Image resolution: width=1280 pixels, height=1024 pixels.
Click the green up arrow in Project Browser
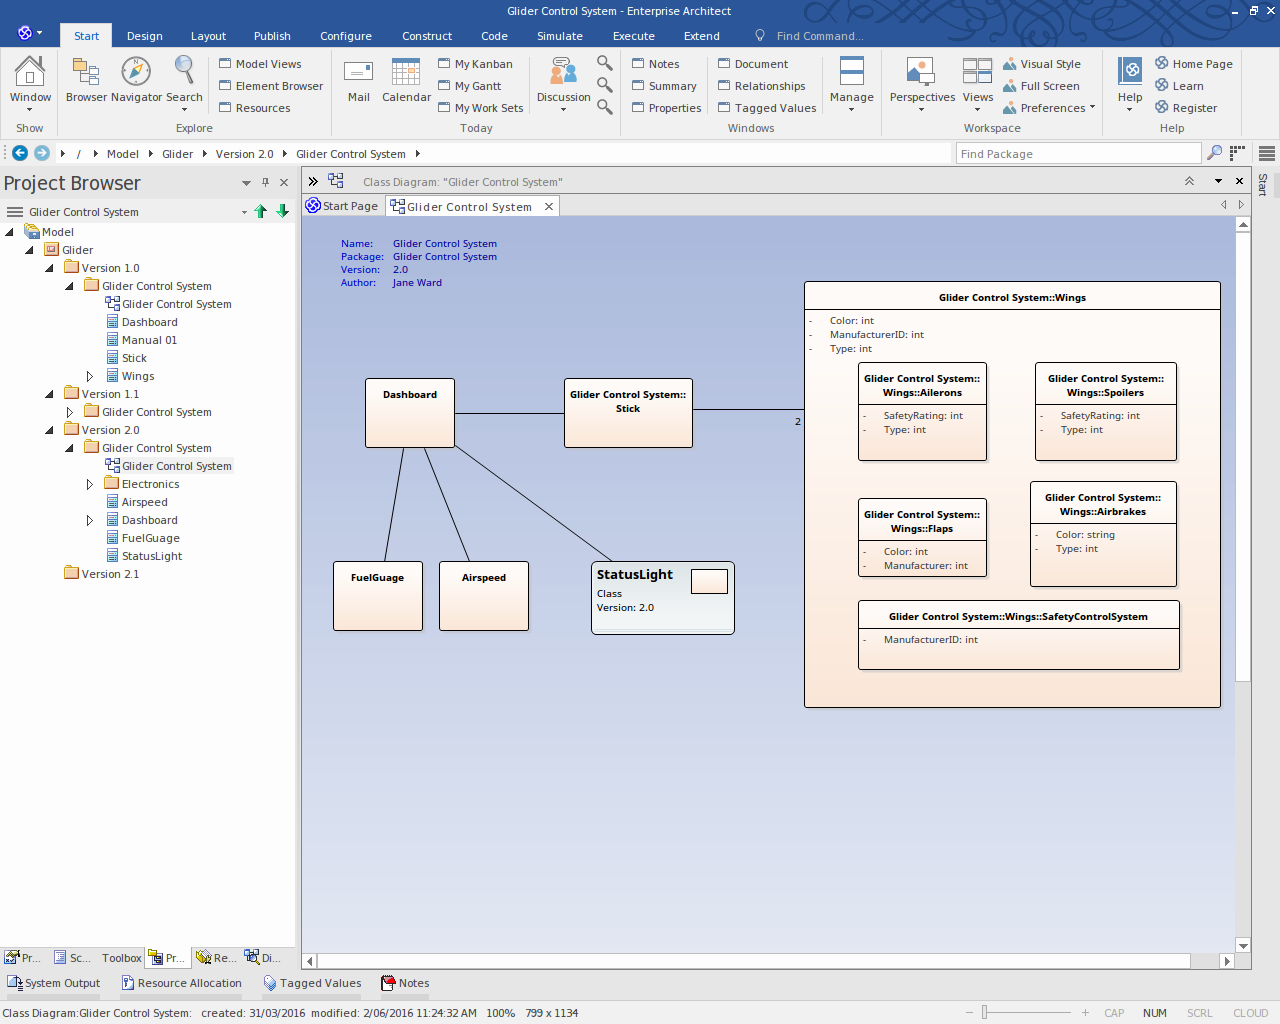click(261, 211)
